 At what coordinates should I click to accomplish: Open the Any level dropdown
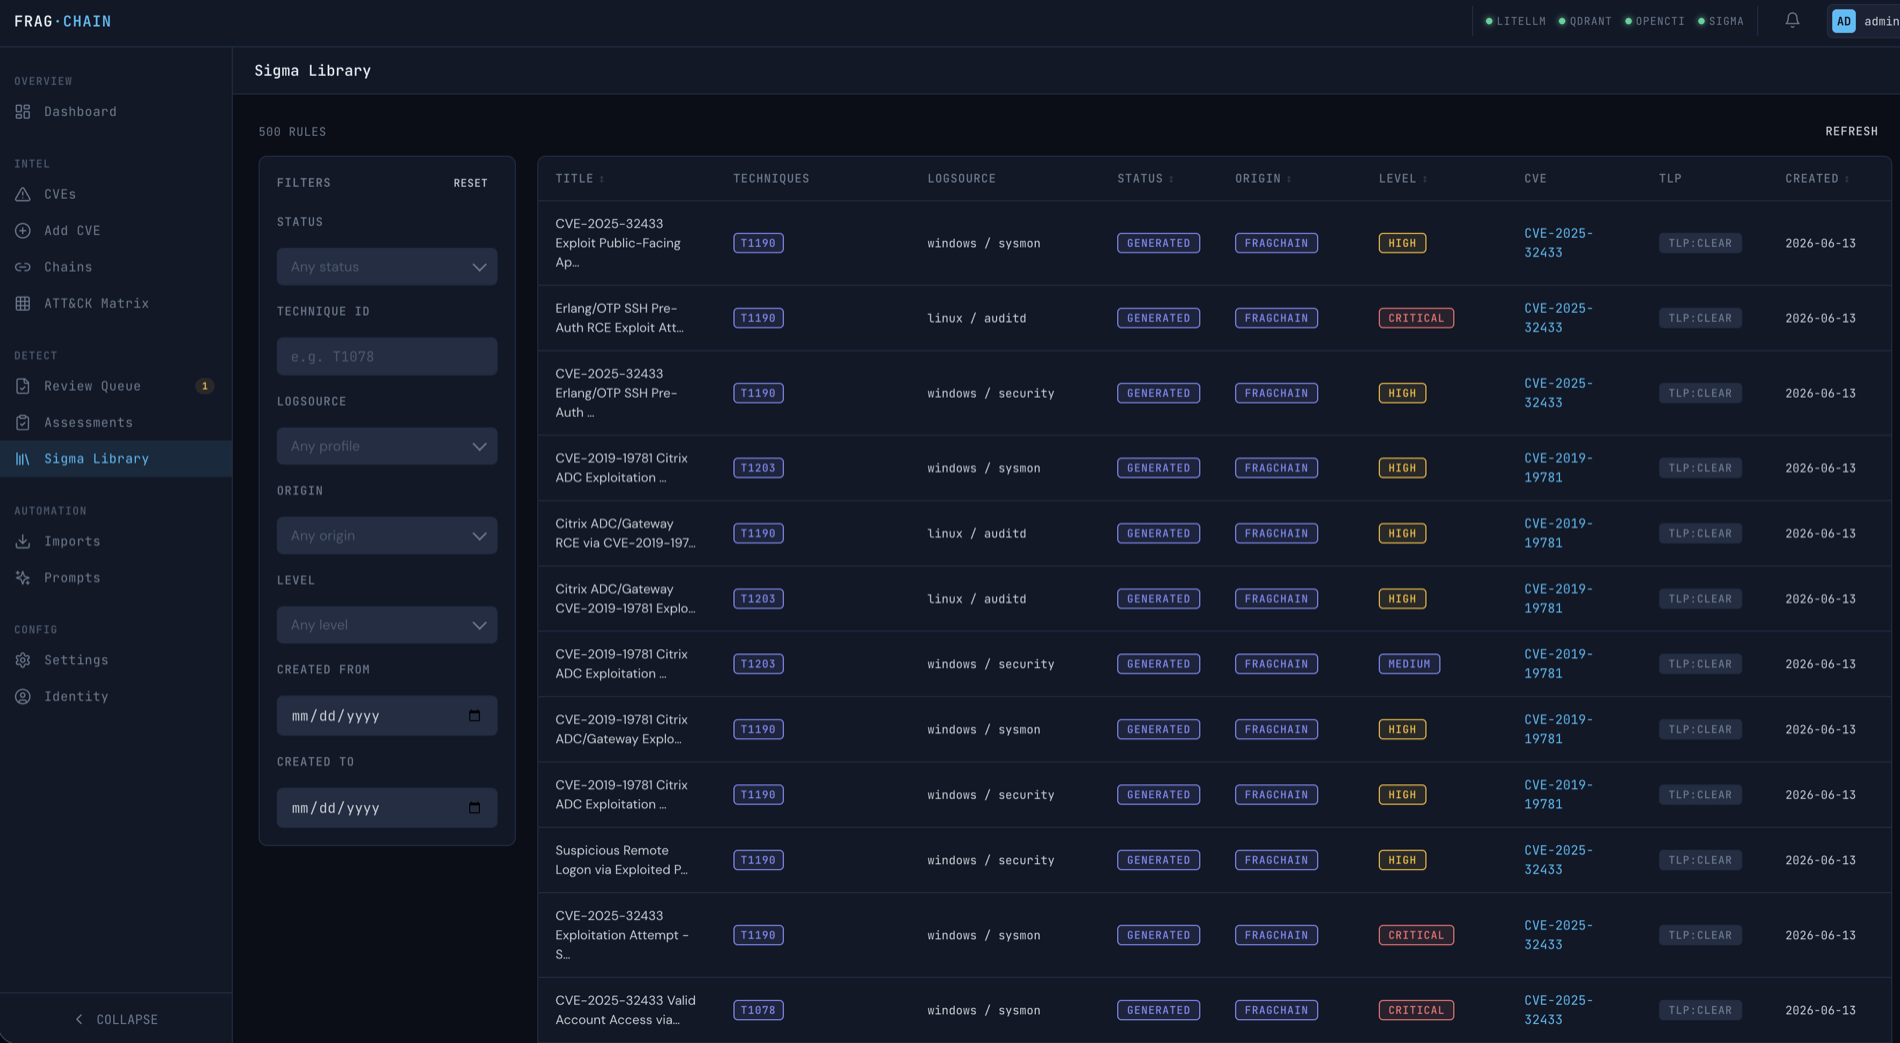coord(387,625)
